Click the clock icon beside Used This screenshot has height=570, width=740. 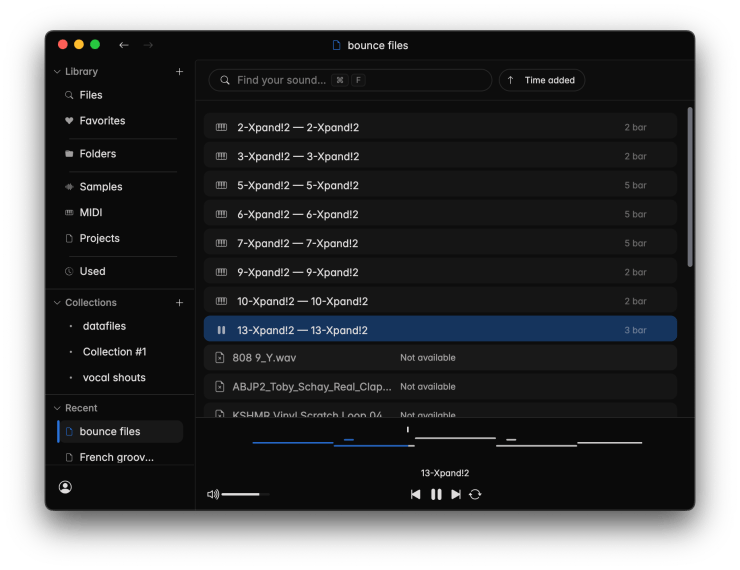tap(69, 271)
